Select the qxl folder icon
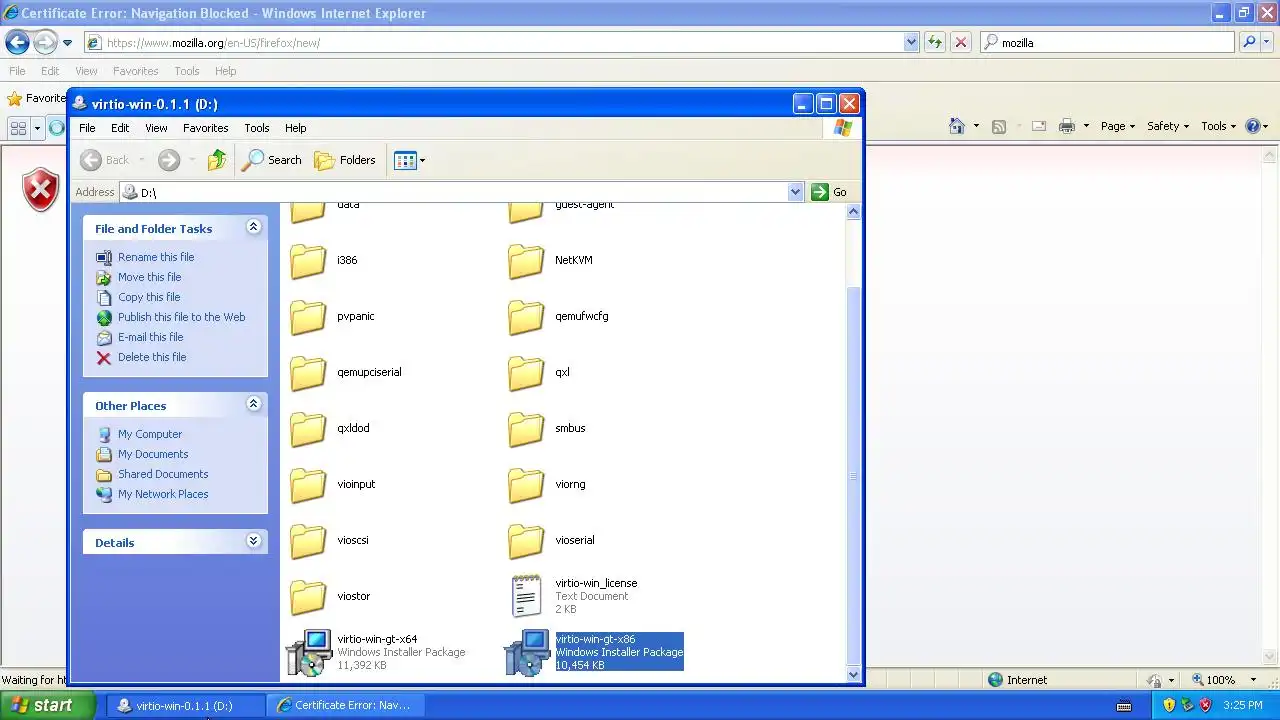 pyautogui.click(x=526, y=372)
